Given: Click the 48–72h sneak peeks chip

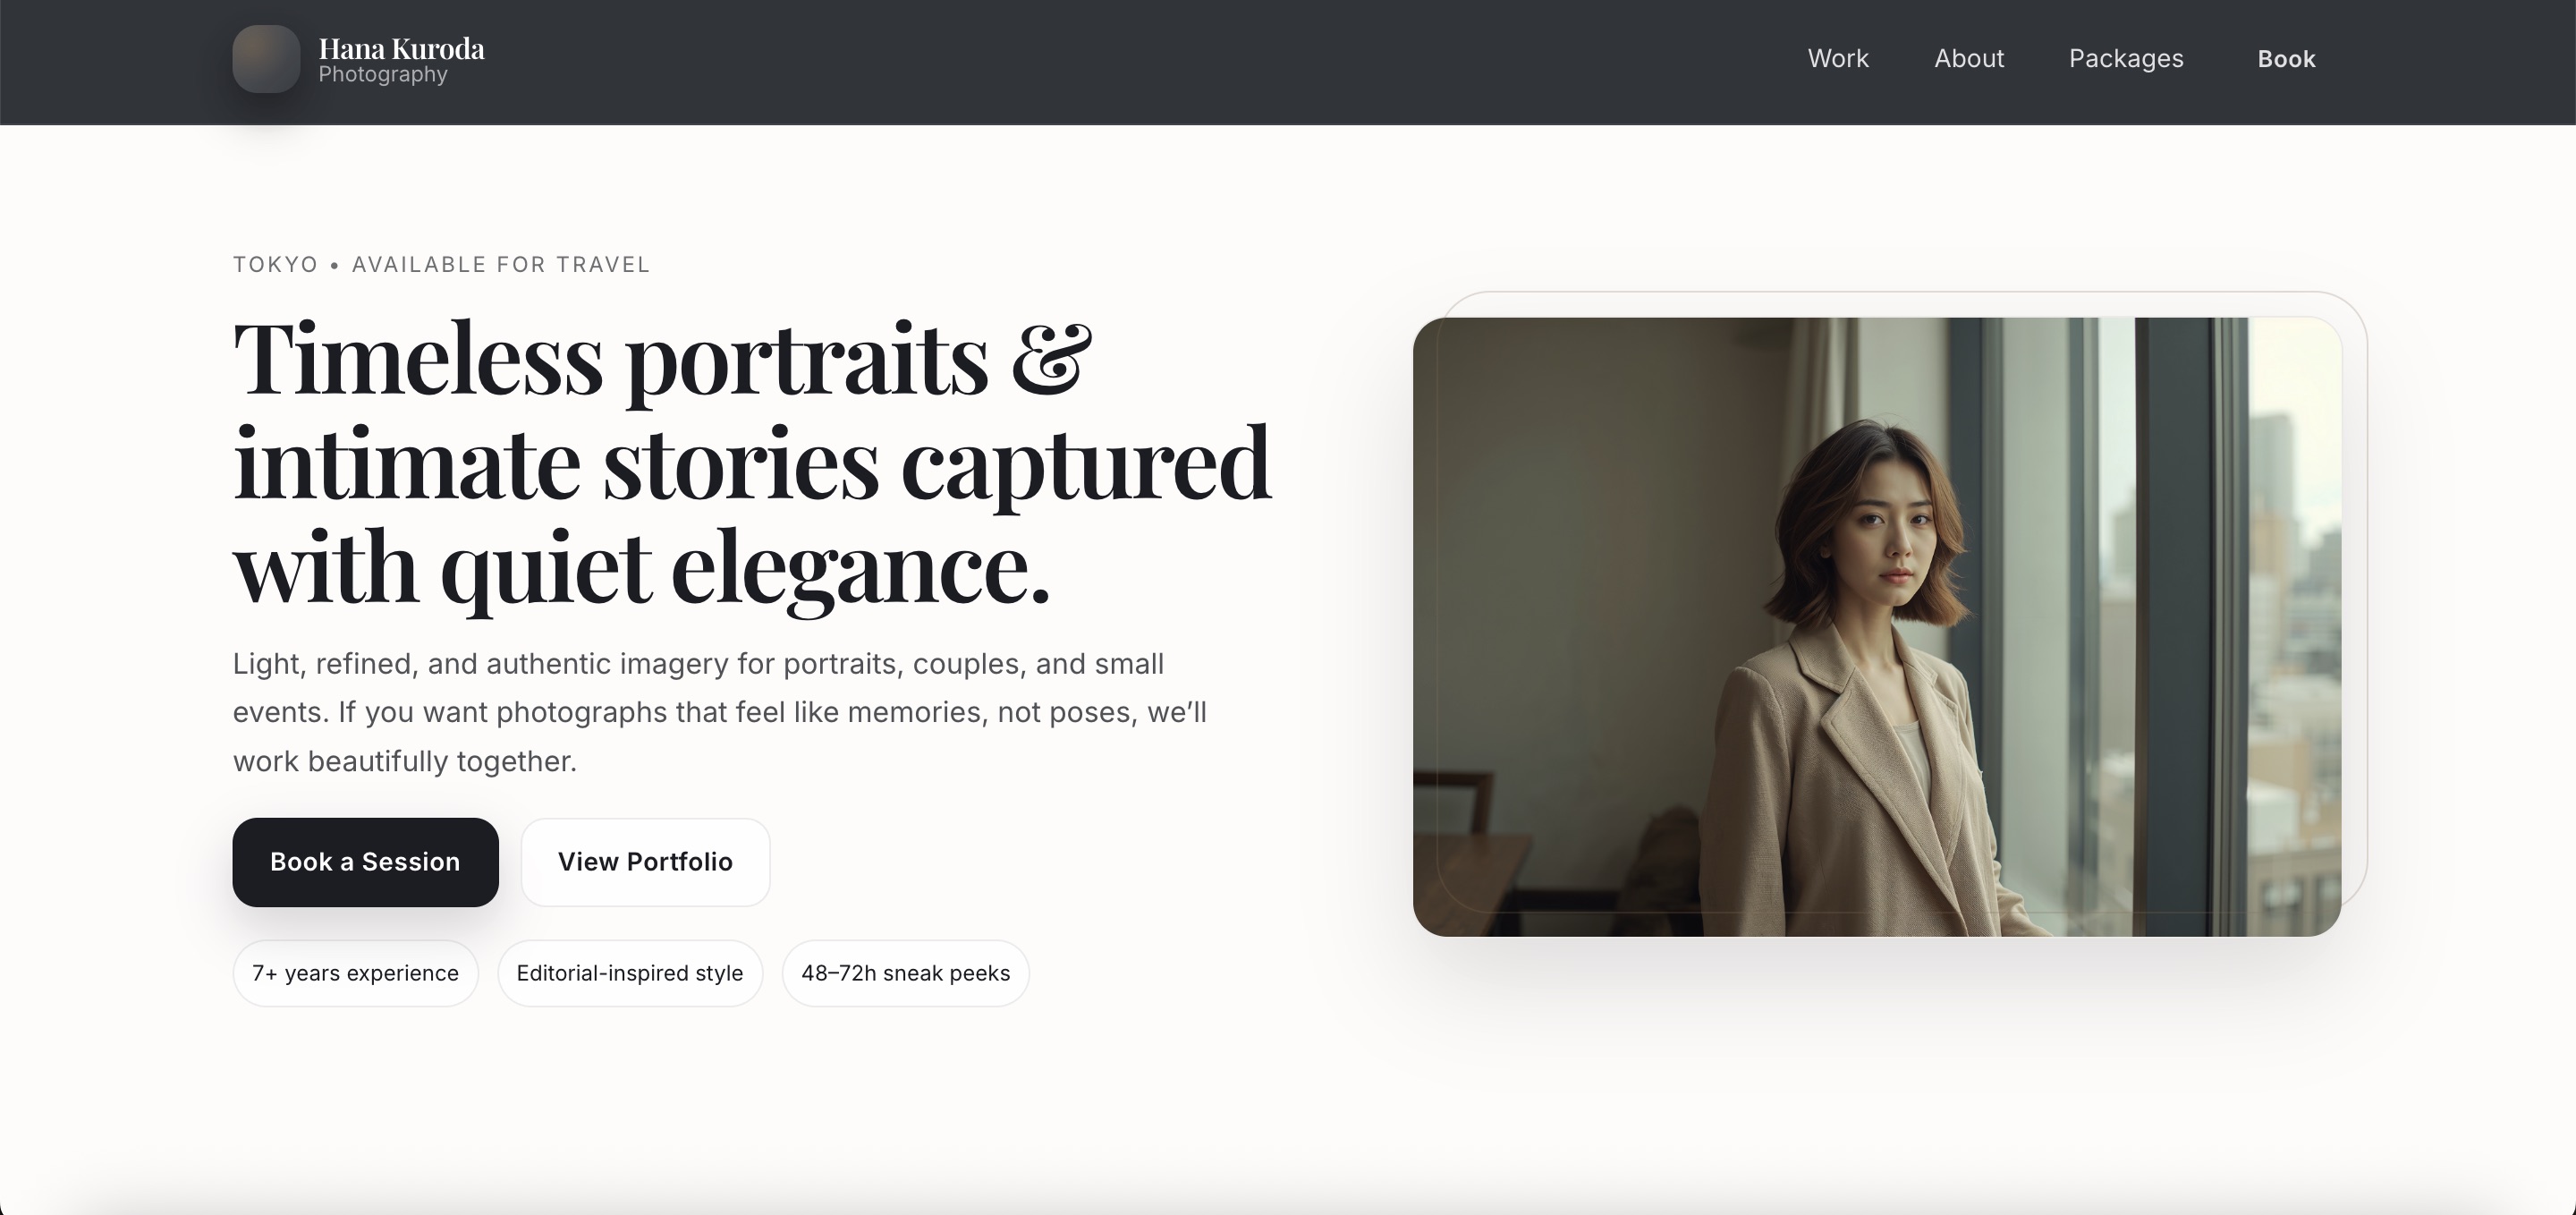Looking at the screenshot, I should coord(905,973).
